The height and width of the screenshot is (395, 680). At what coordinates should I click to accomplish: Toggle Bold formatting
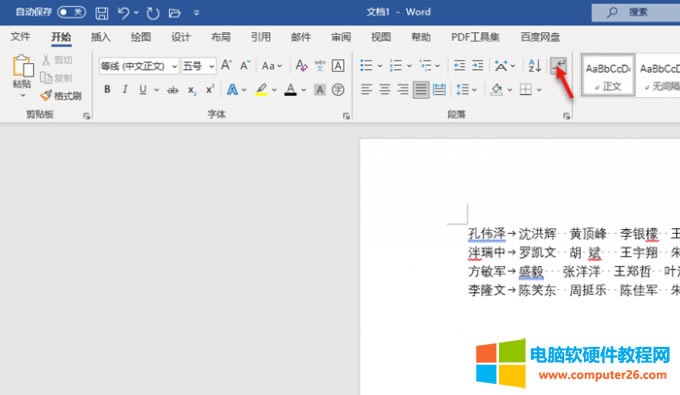107,89
